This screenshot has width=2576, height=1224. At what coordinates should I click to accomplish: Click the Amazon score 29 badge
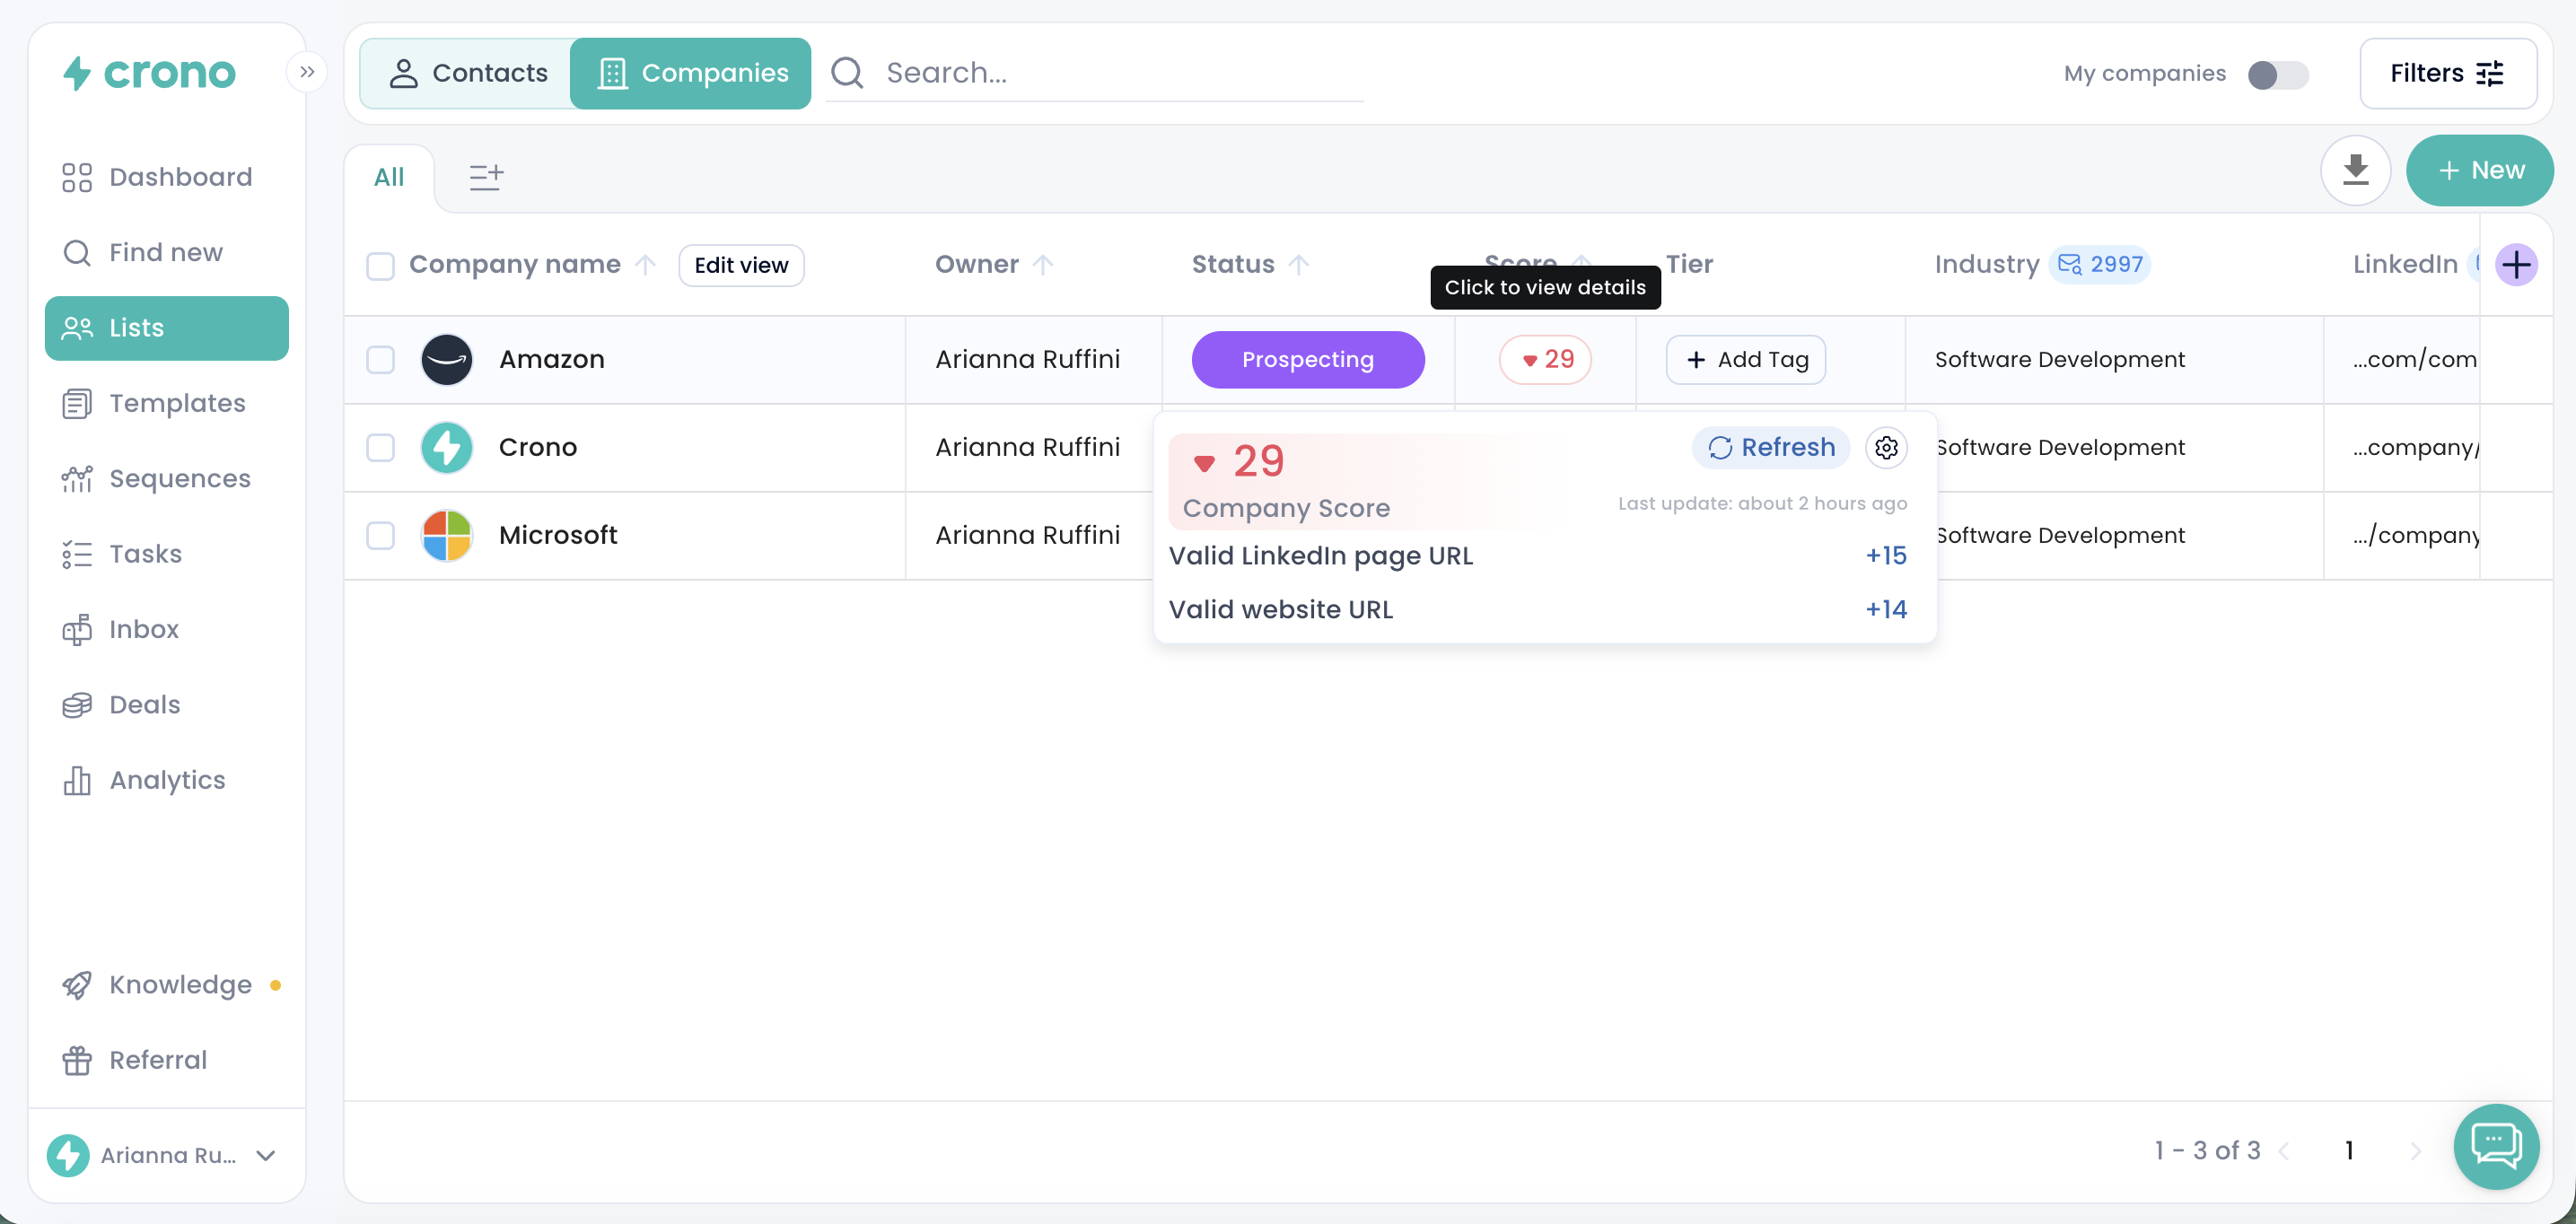pyautogui.click(x=1545, y=359)
